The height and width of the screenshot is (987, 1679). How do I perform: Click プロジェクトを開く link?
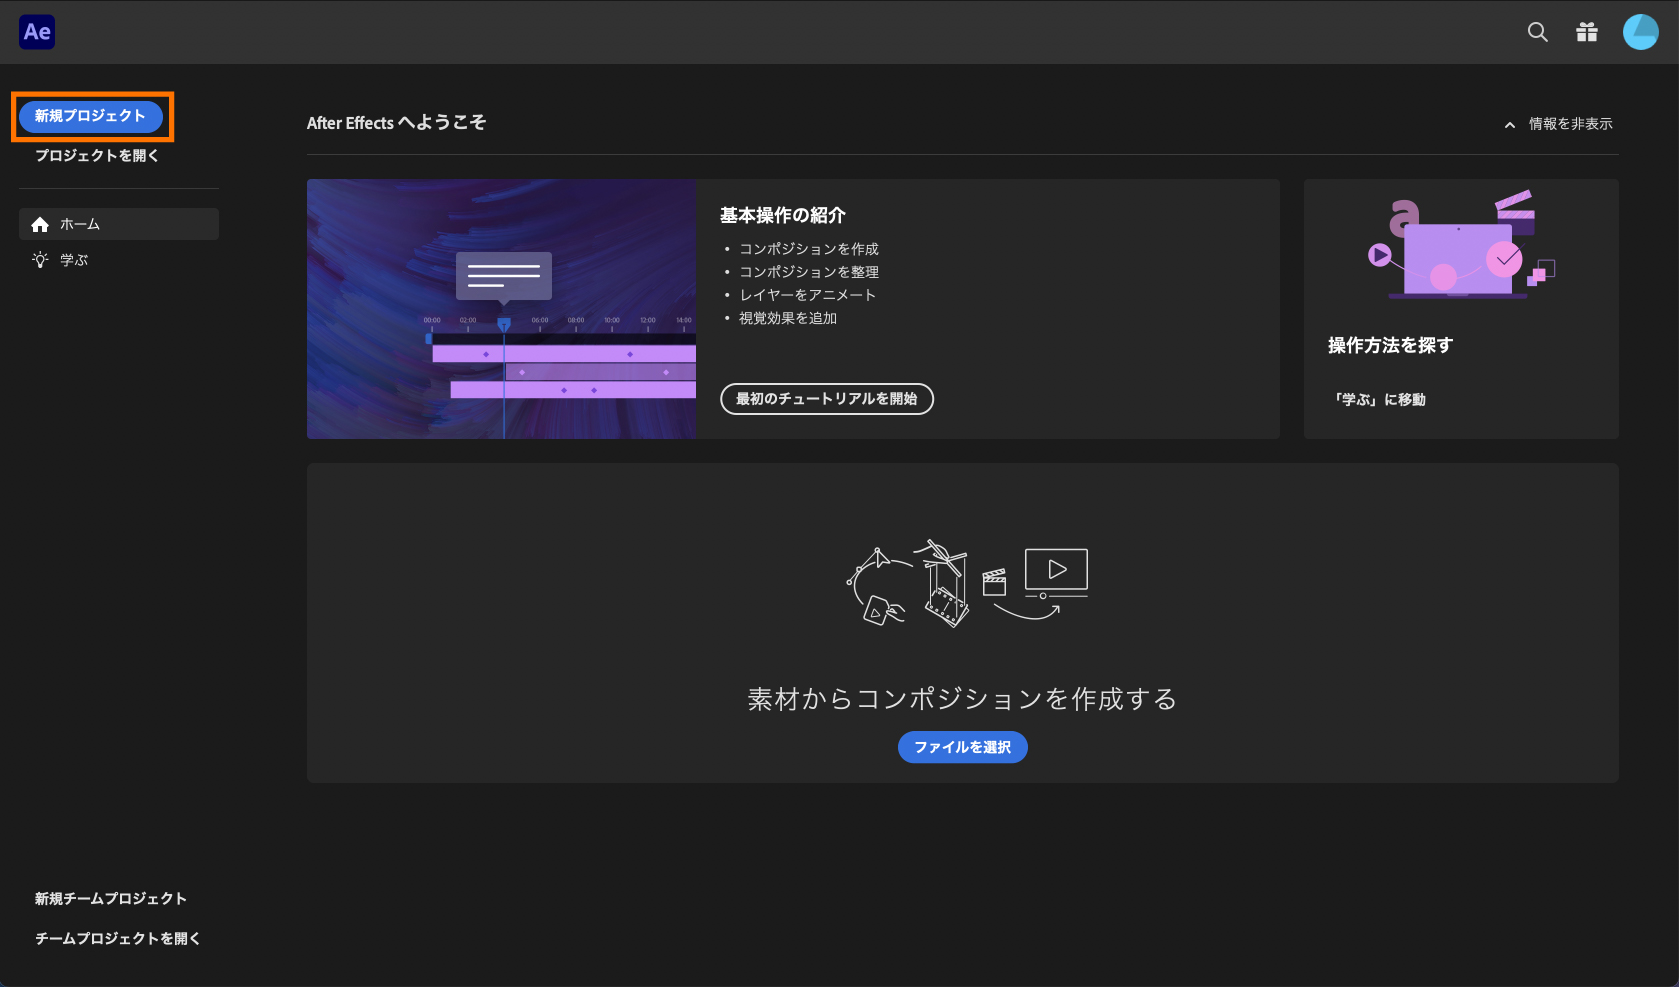[97, 156]
